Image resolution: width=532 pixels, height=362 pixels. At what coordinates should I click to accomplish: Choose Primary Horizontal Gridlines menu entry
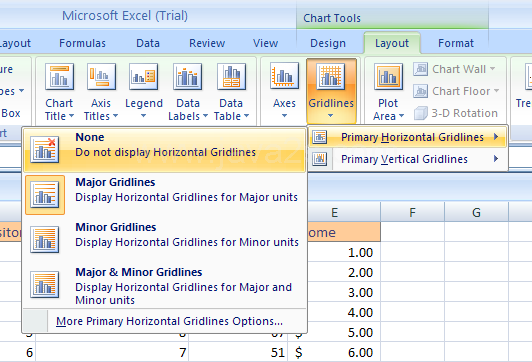pos(408,137)
